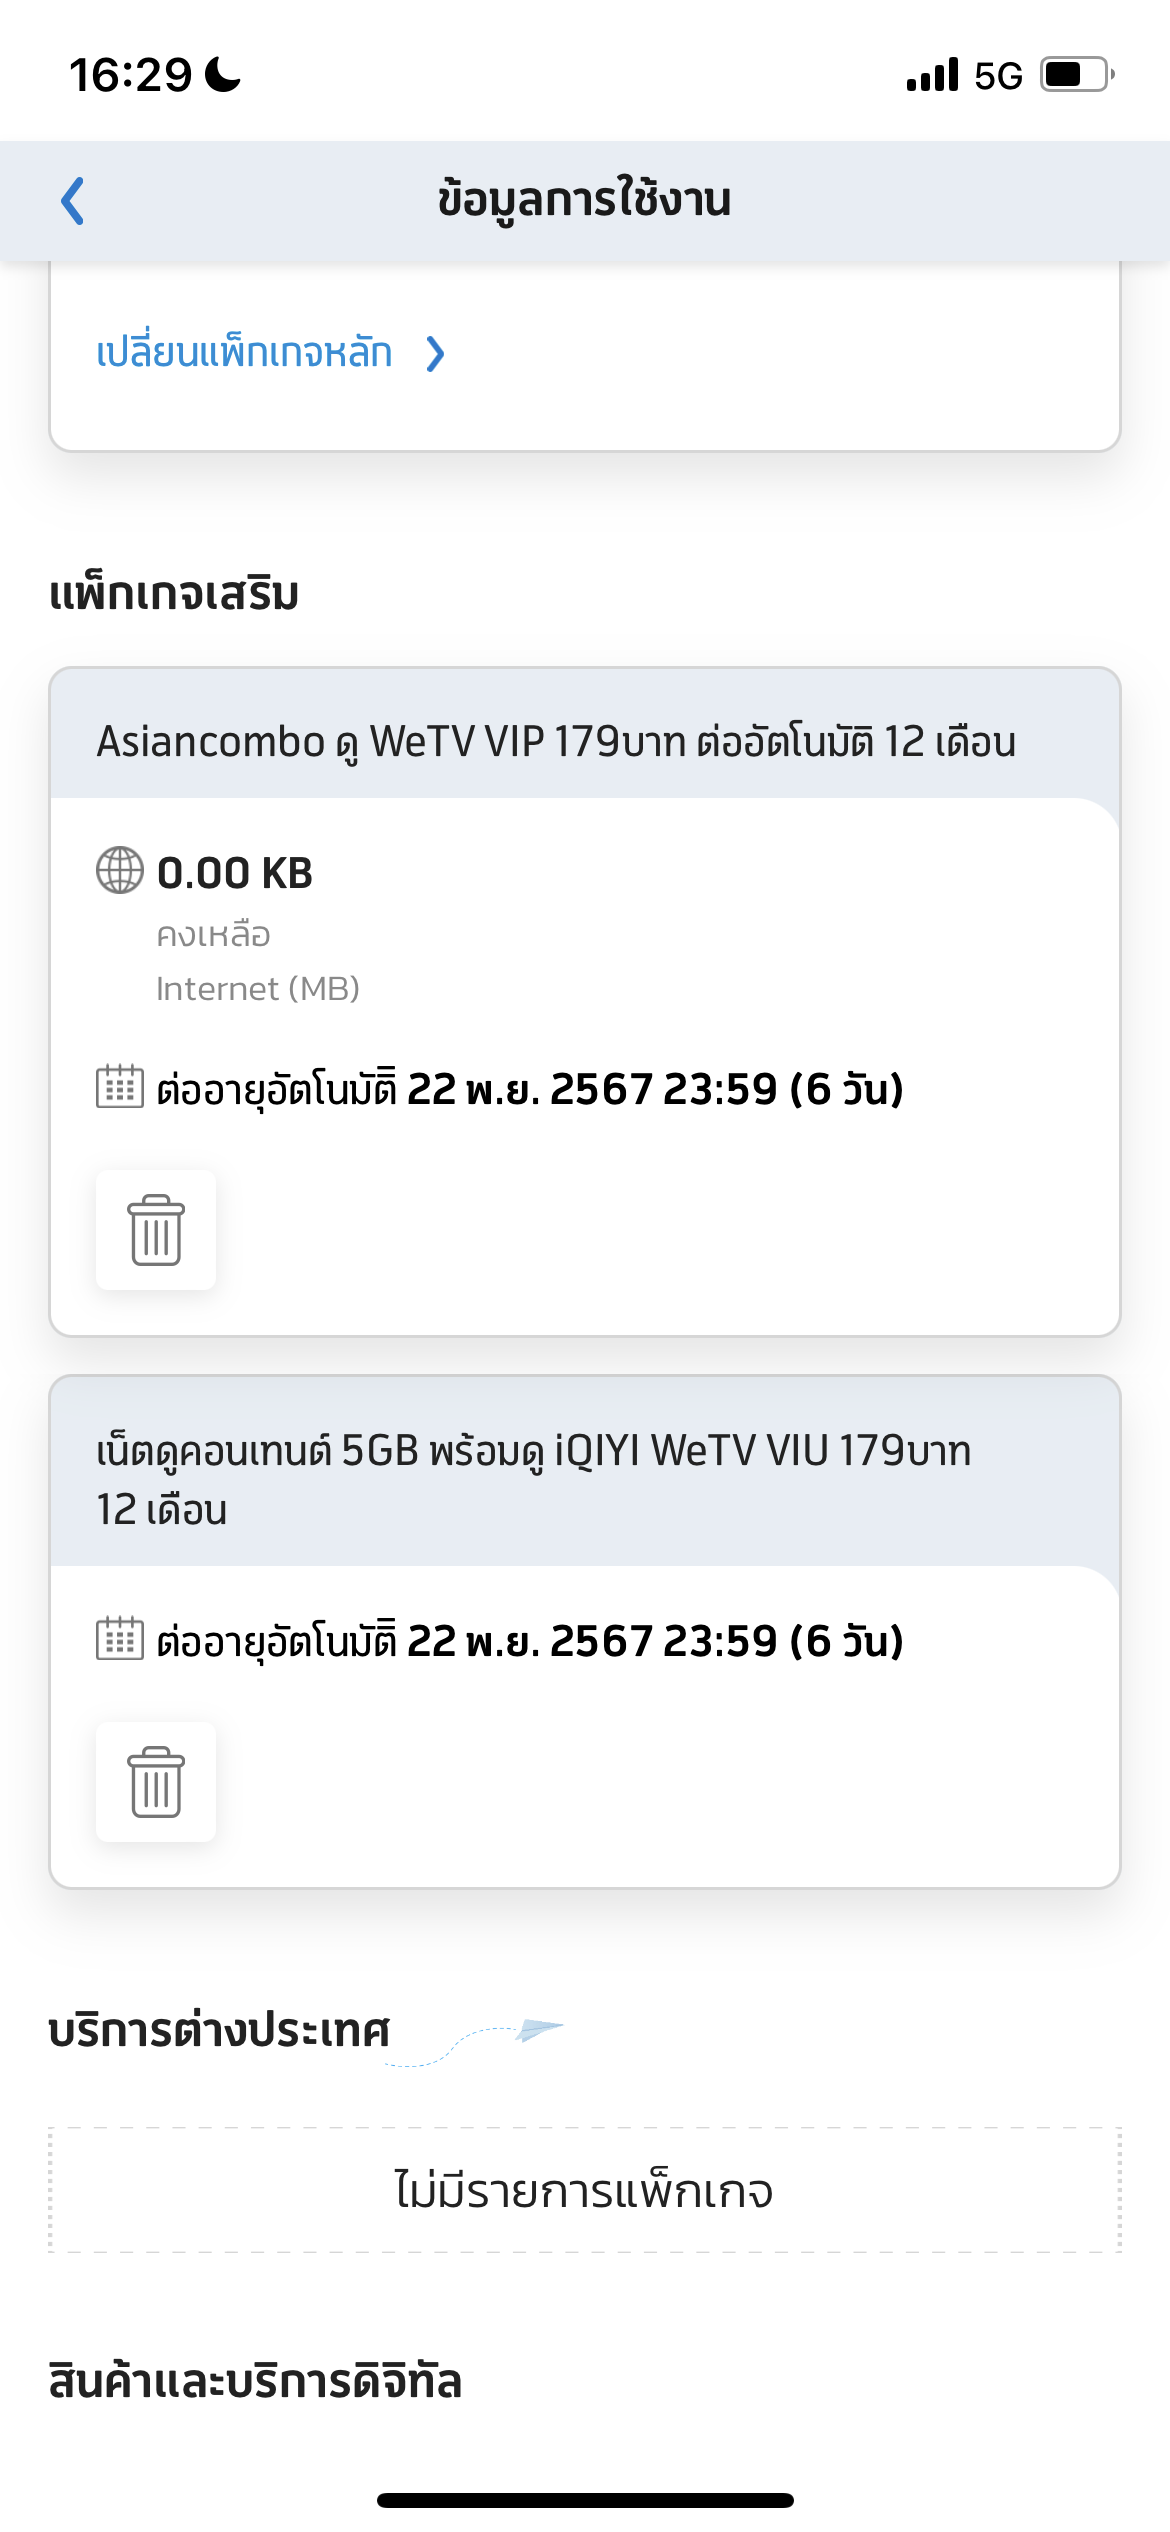Tap calendar icon in Asiancombo package card
This screenshot has height=2532, width=1170.
point(120,1087)
